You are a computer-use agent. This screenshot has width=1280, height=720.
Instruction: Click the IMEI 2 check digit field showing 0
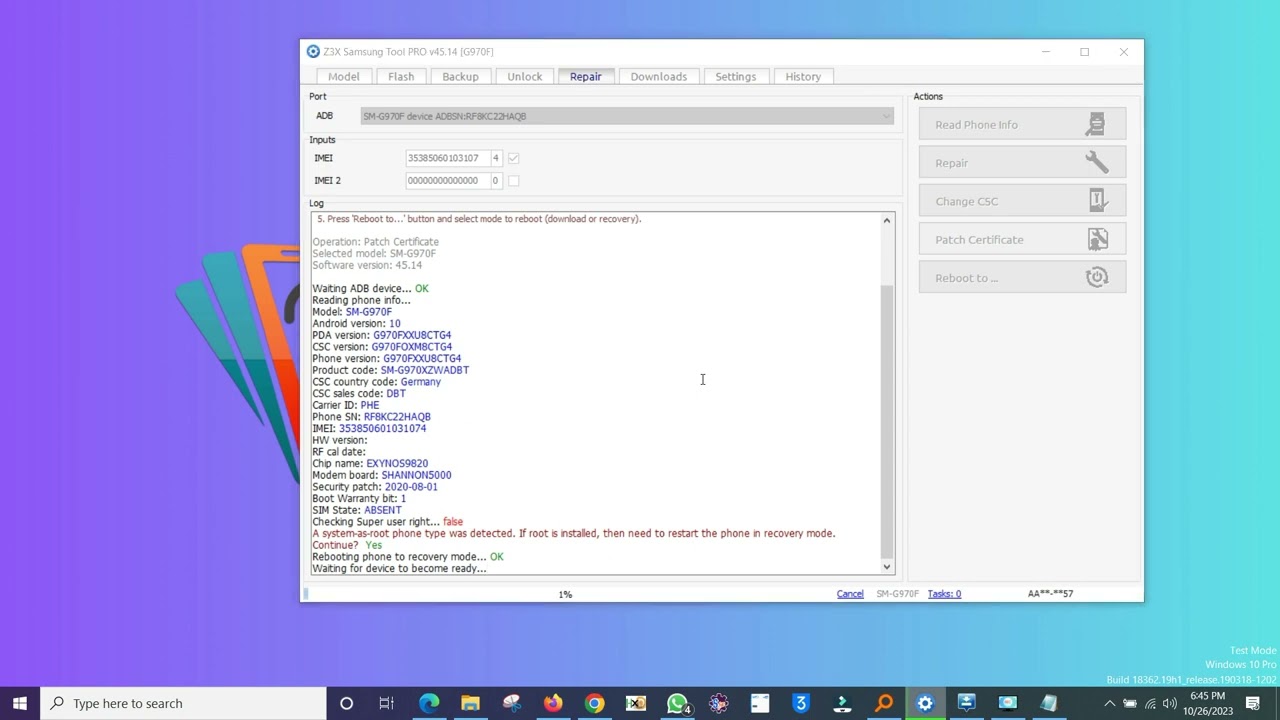tap(495, 181)
